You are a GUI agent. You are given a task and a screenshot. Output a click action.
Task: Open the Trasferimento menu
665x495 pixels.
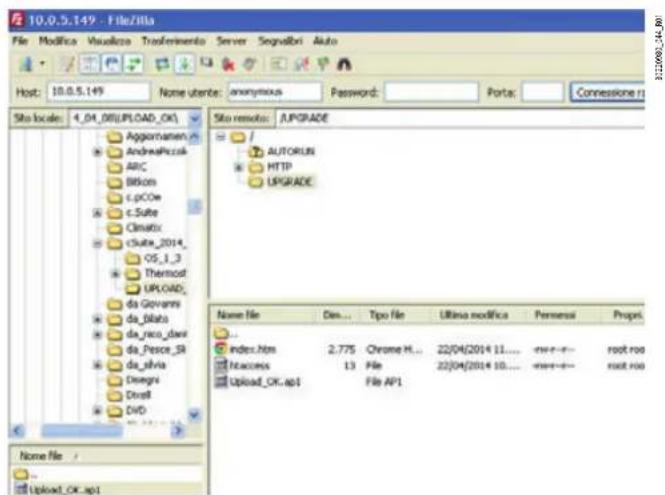(173, 41)
